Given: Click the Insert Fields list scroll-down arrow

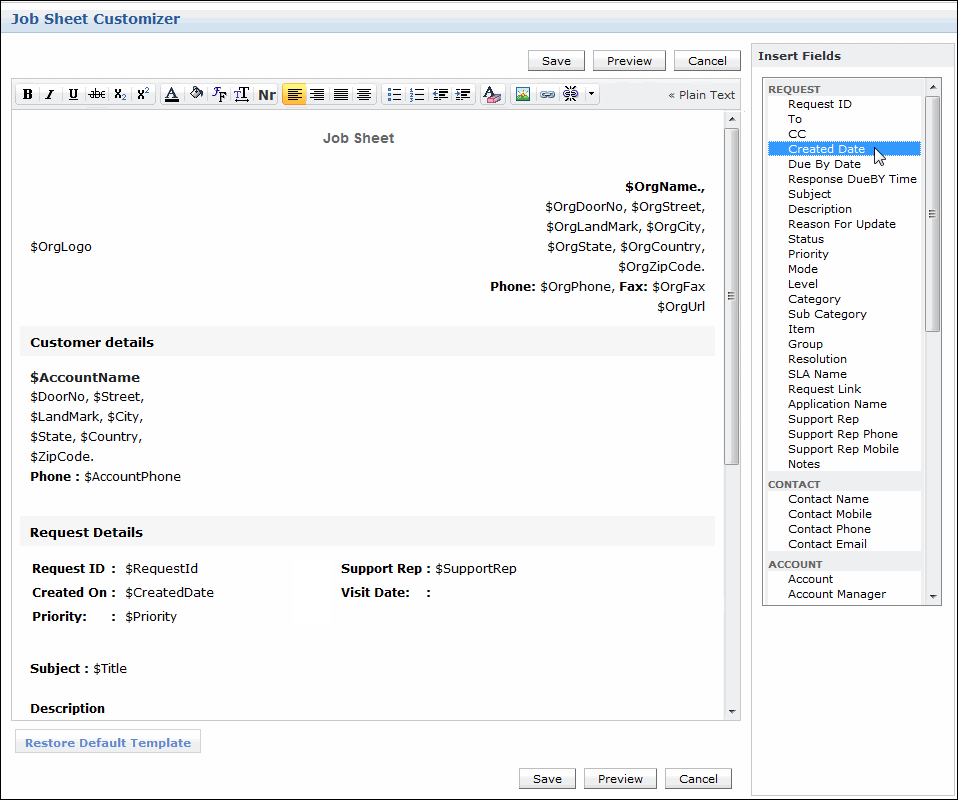Looking at the screenshot, I should (x=933, y=596).
